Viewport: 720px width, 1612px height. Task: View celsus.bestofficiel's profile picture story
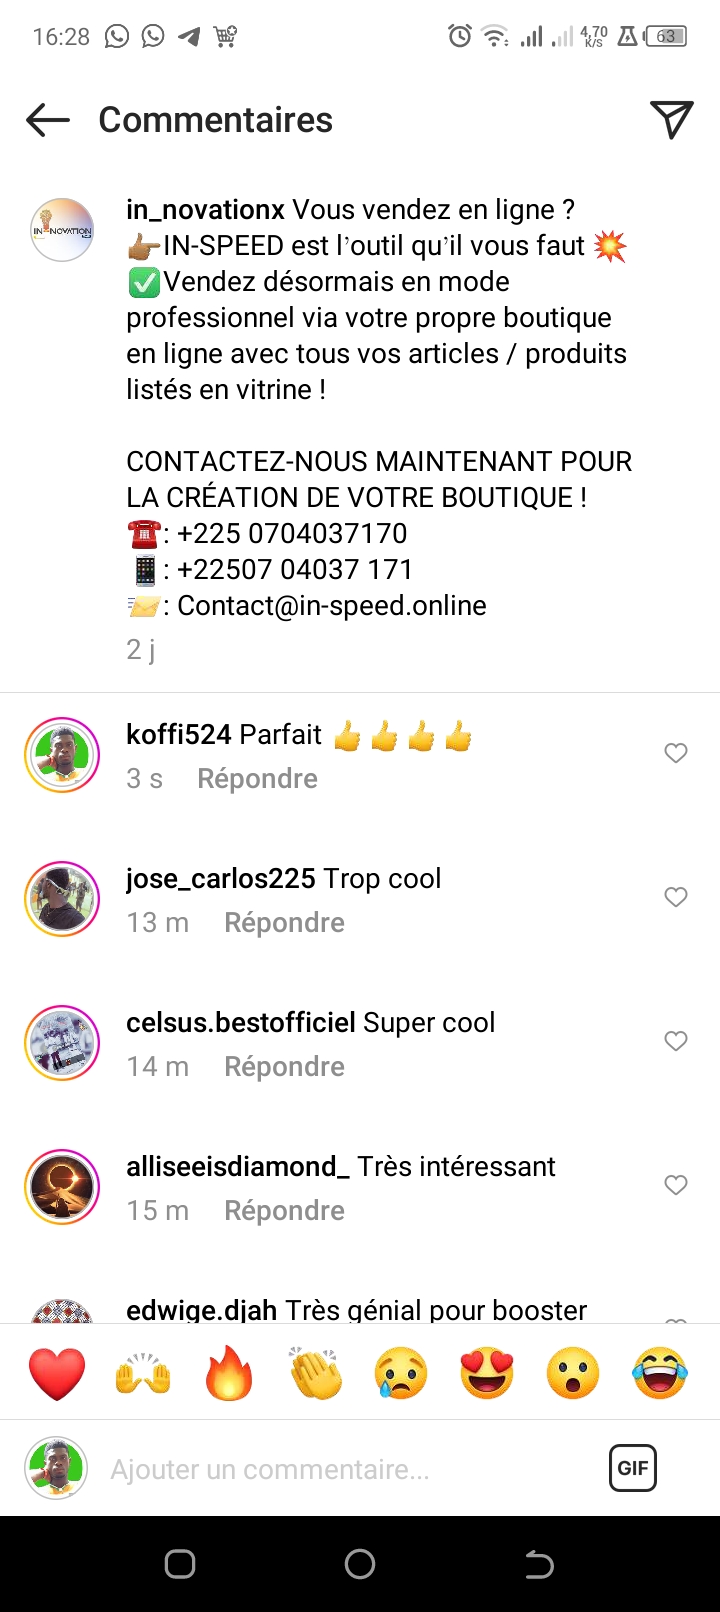pyautogui.click(x=62, y=1043)
